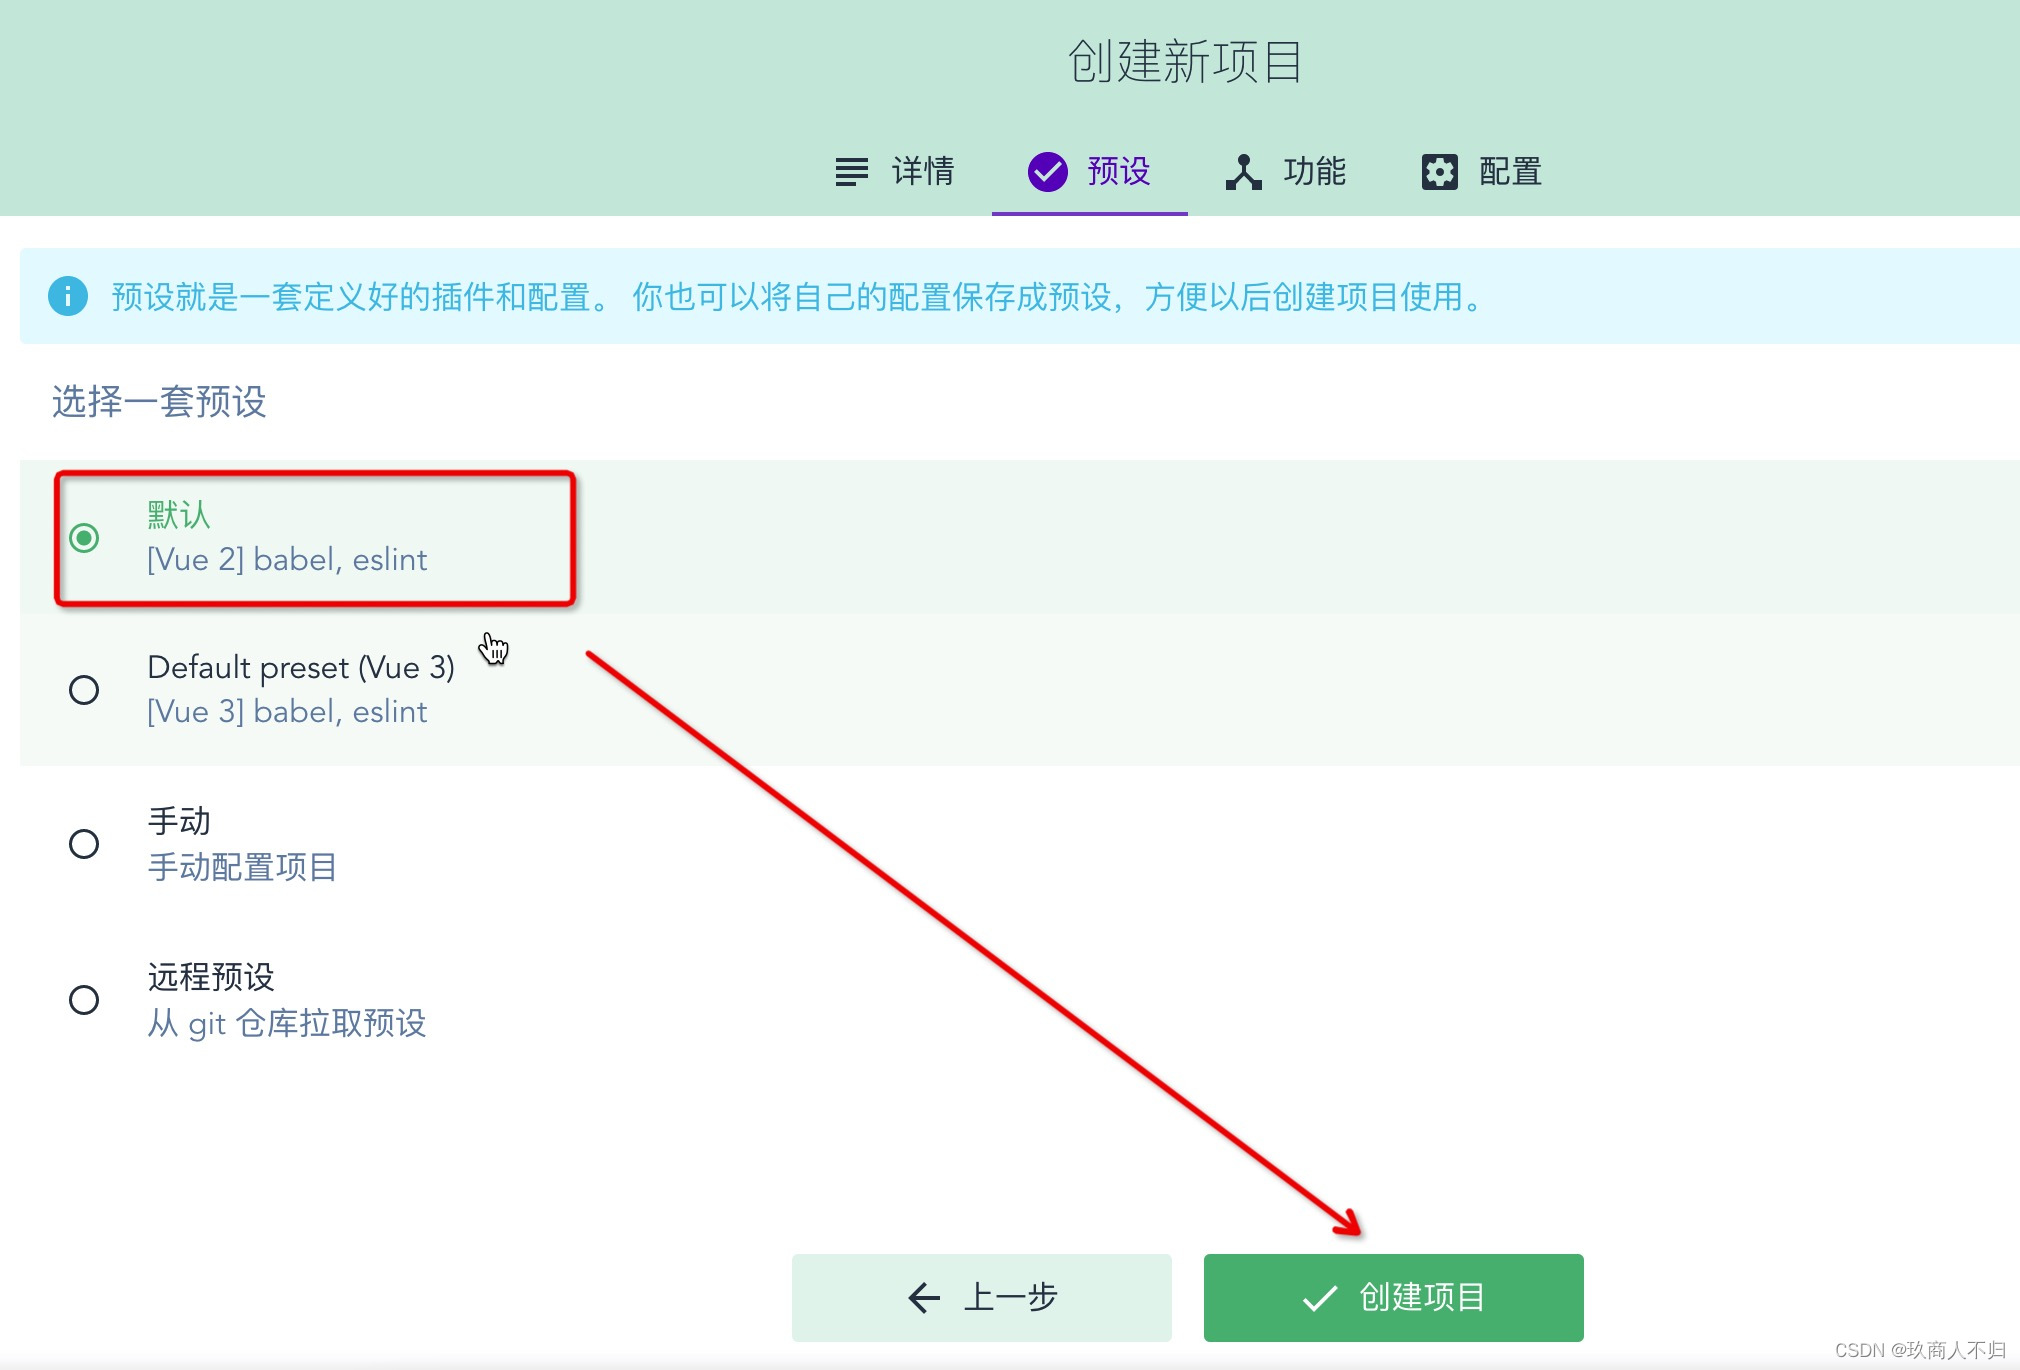
Task: Select Default preset (Vue 3) radio
Action: 84,690
